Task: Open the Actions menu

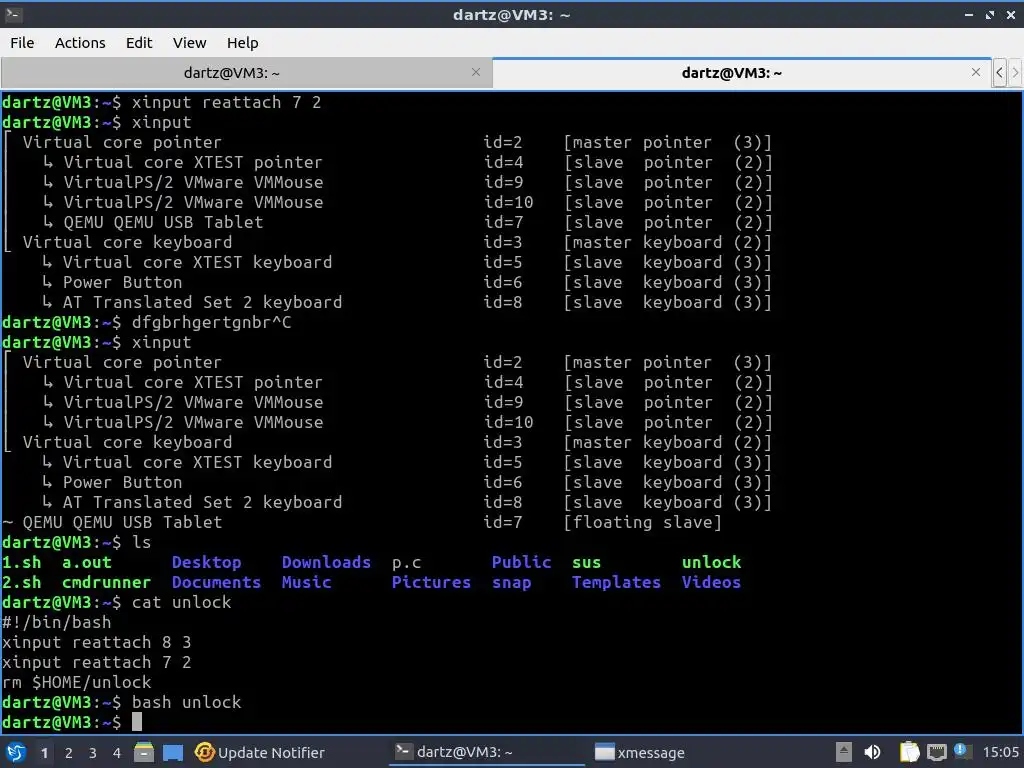Action: pos(80,42)
